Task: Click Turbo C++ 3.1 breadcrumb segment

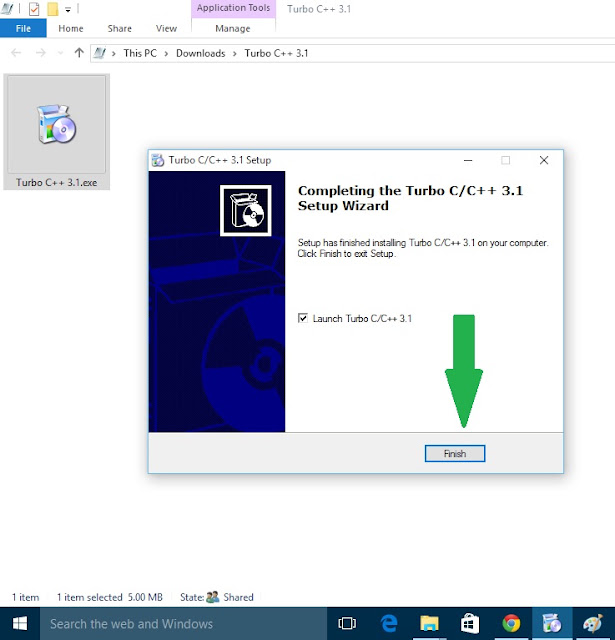Action: click(276, 53)
